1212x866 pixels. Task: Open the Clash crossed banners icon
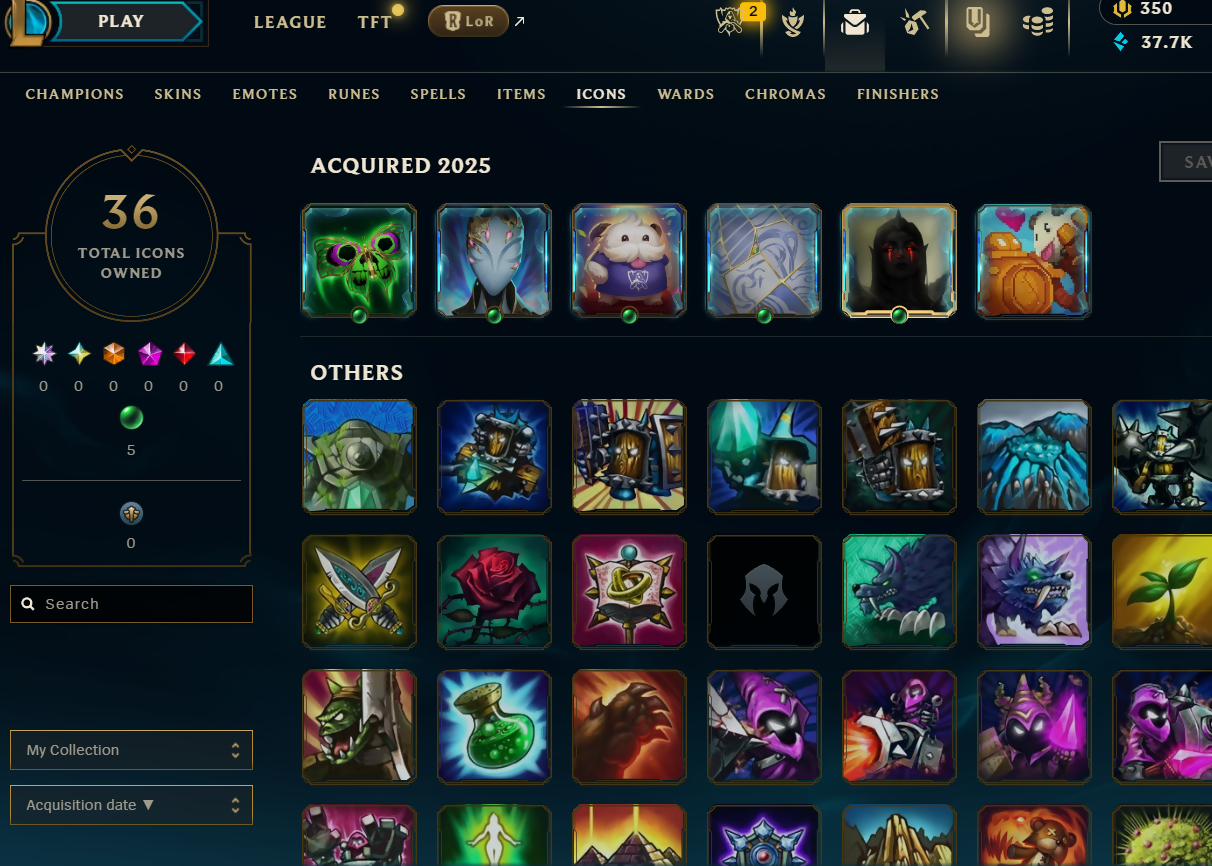point(730,22)
